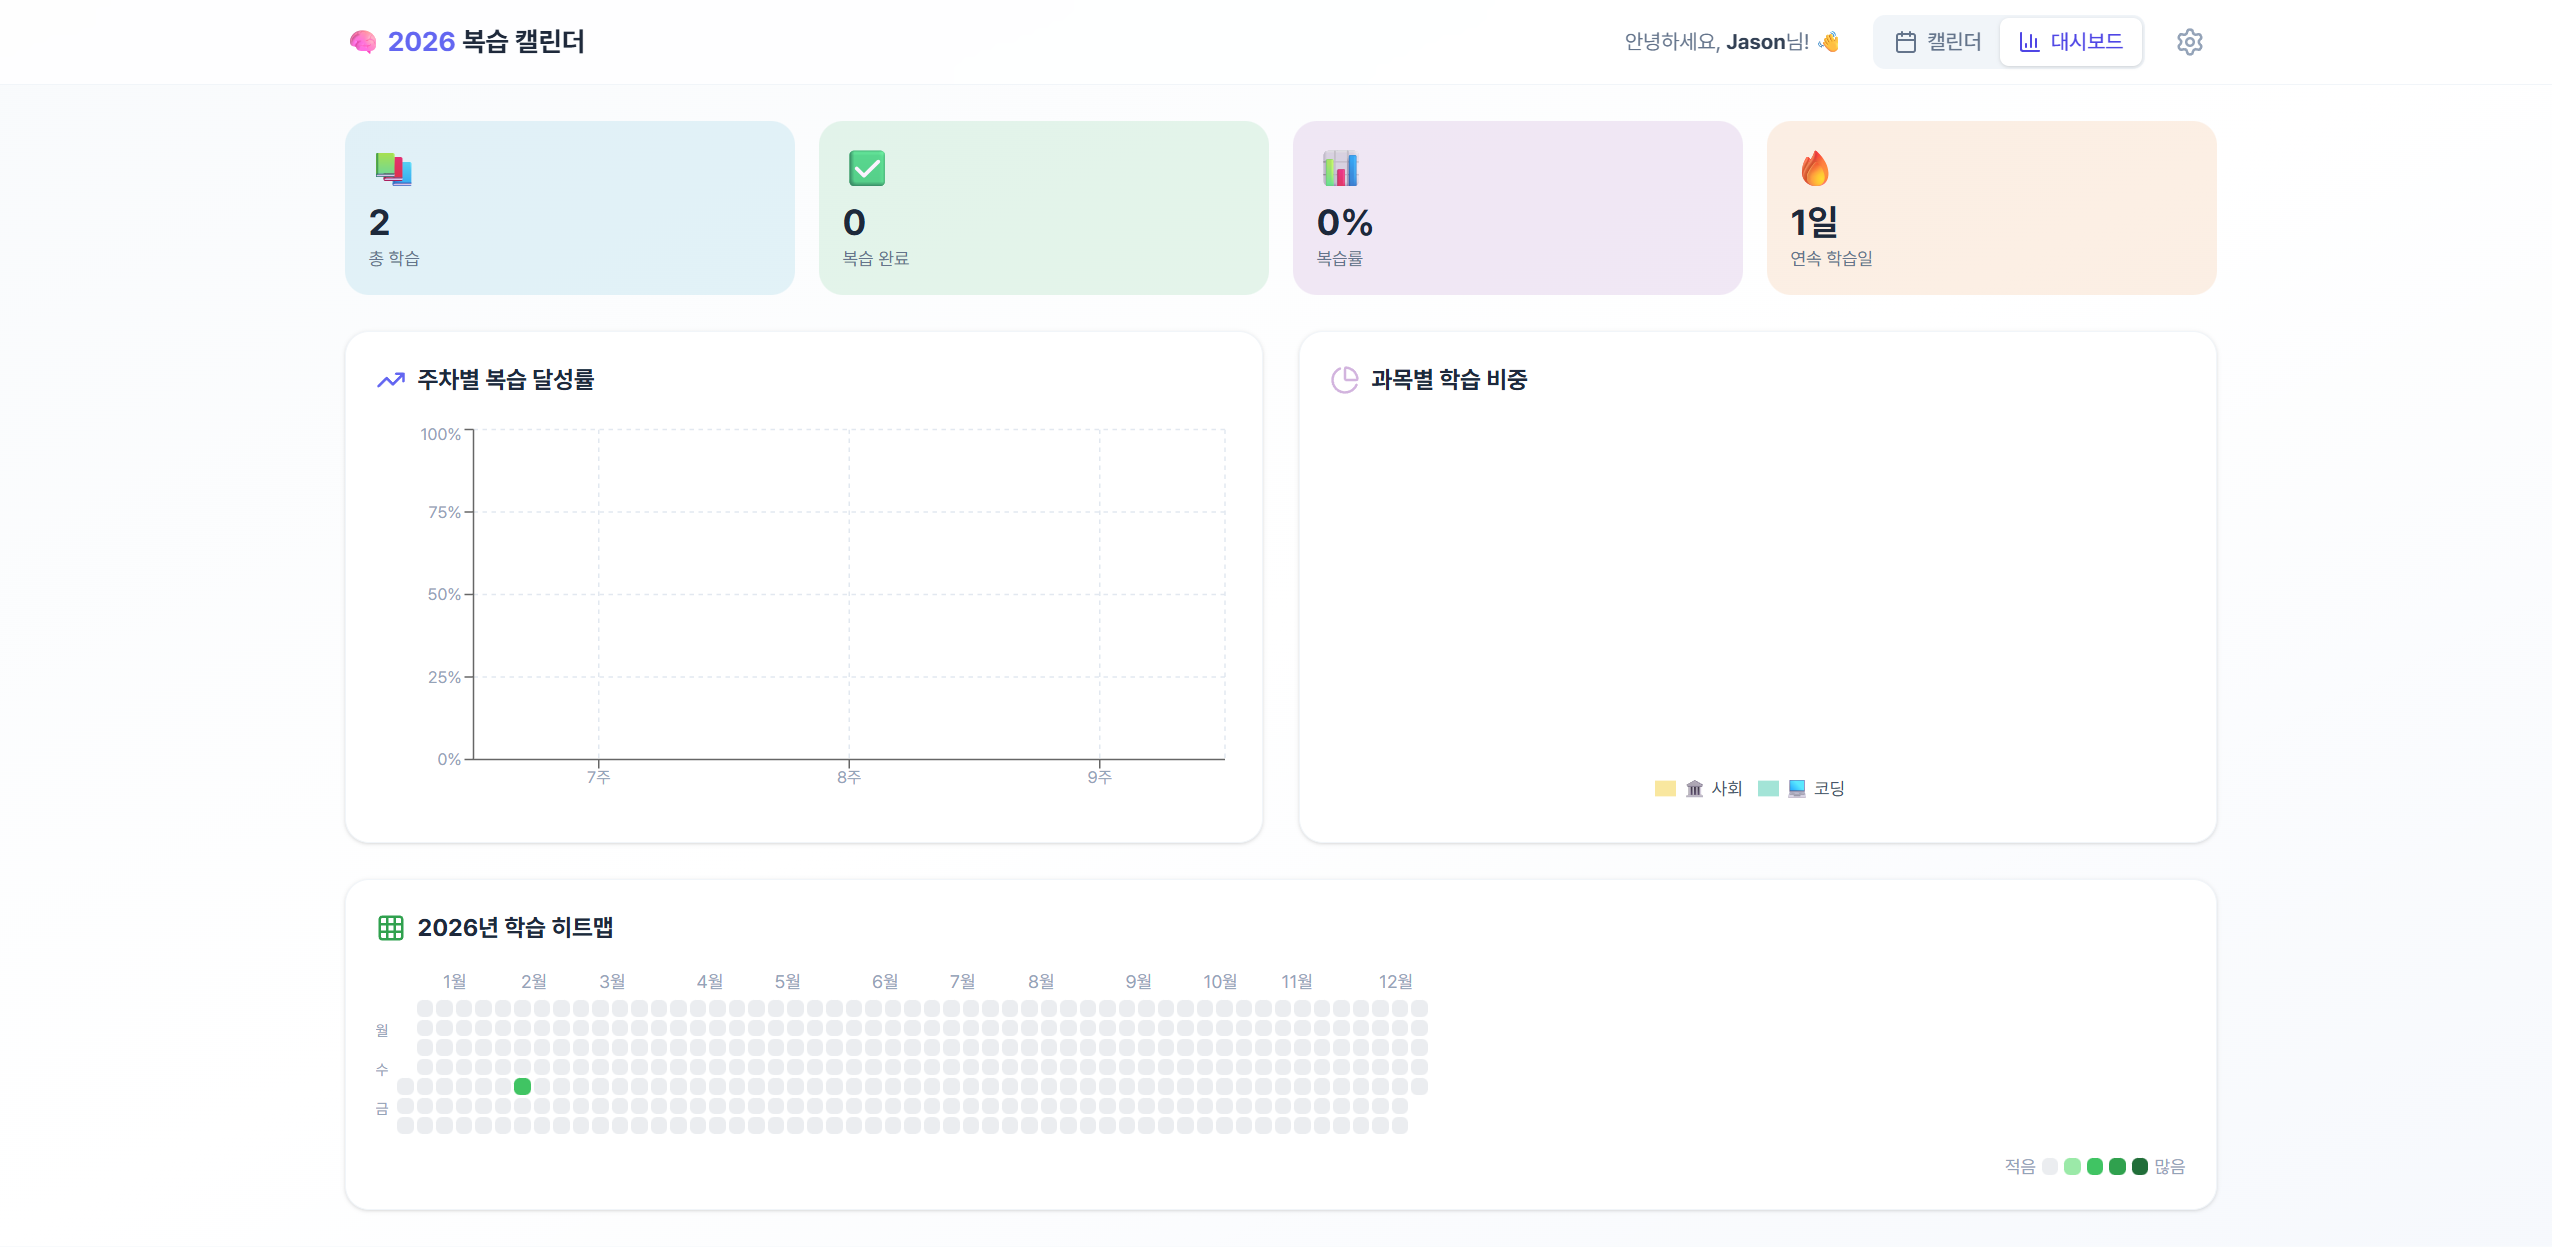Screen dimensions: 2552x1247
Task: Click the 12월 month label on heatmap
Action: (x=1395, y=982)
